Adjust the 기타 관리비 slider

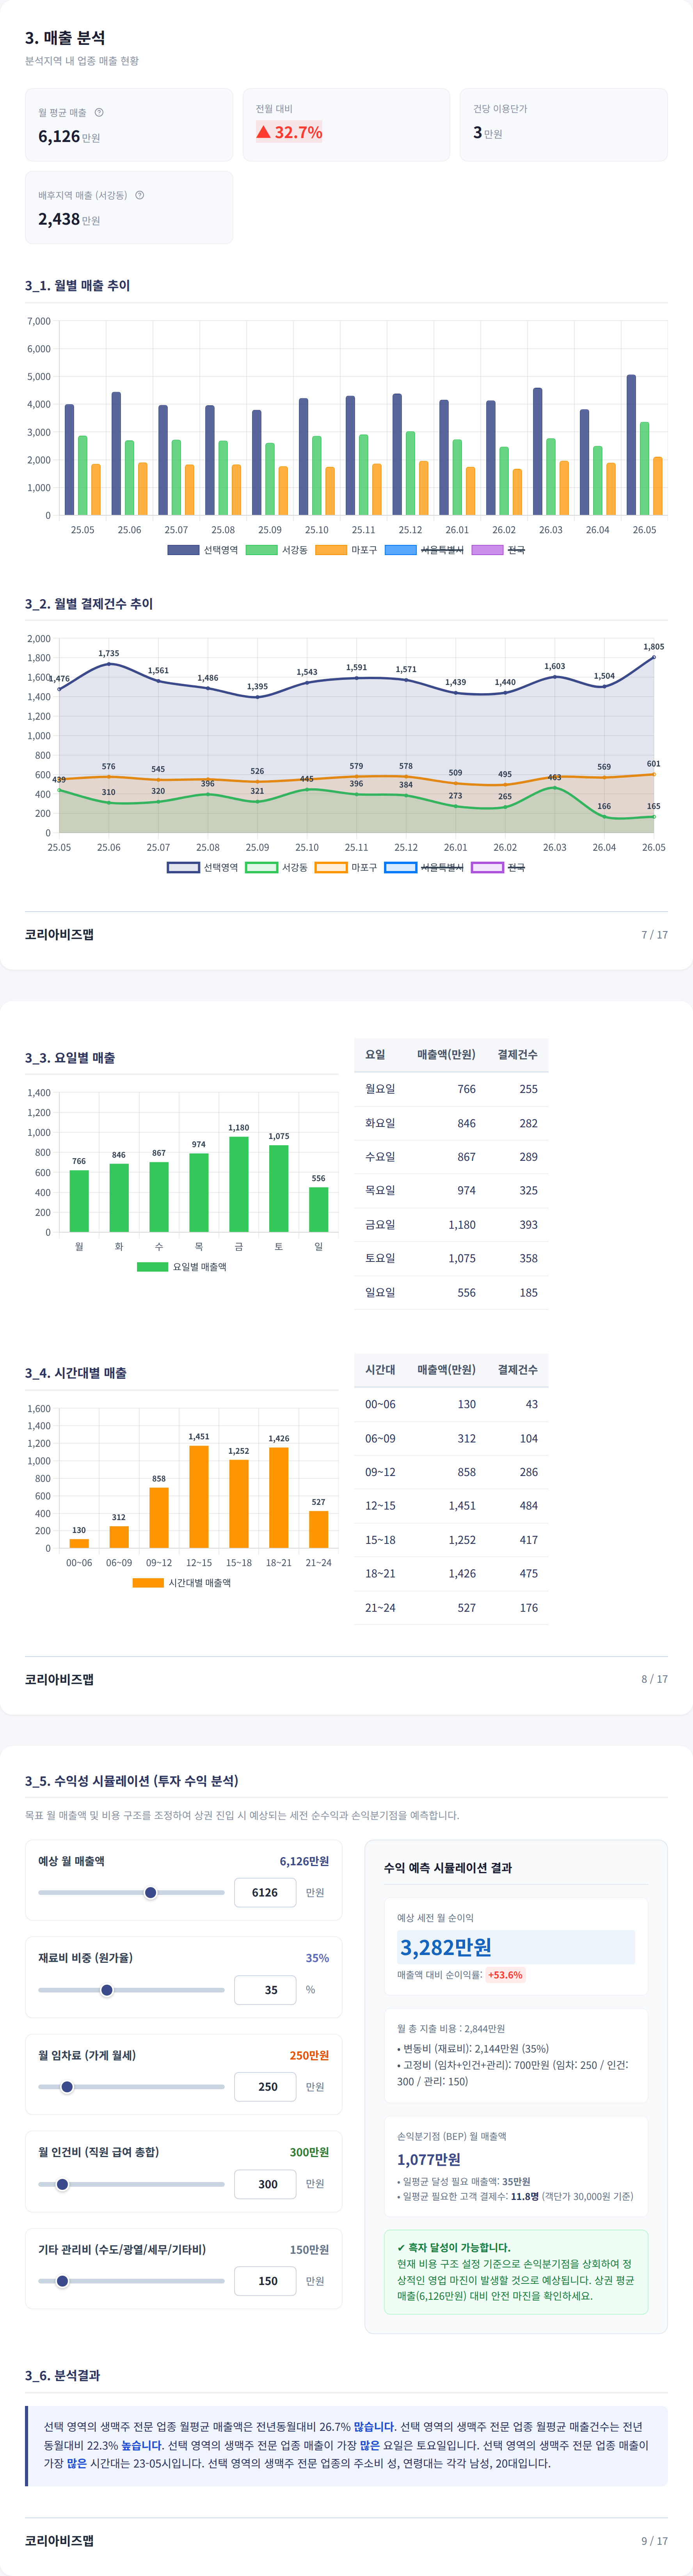pos(131,2281)
